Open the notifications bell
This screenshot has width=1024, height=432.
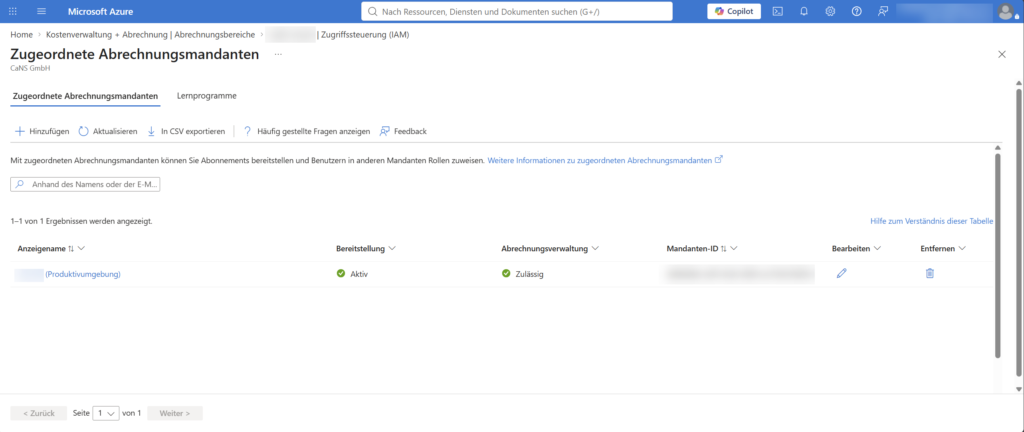[804, 11]
